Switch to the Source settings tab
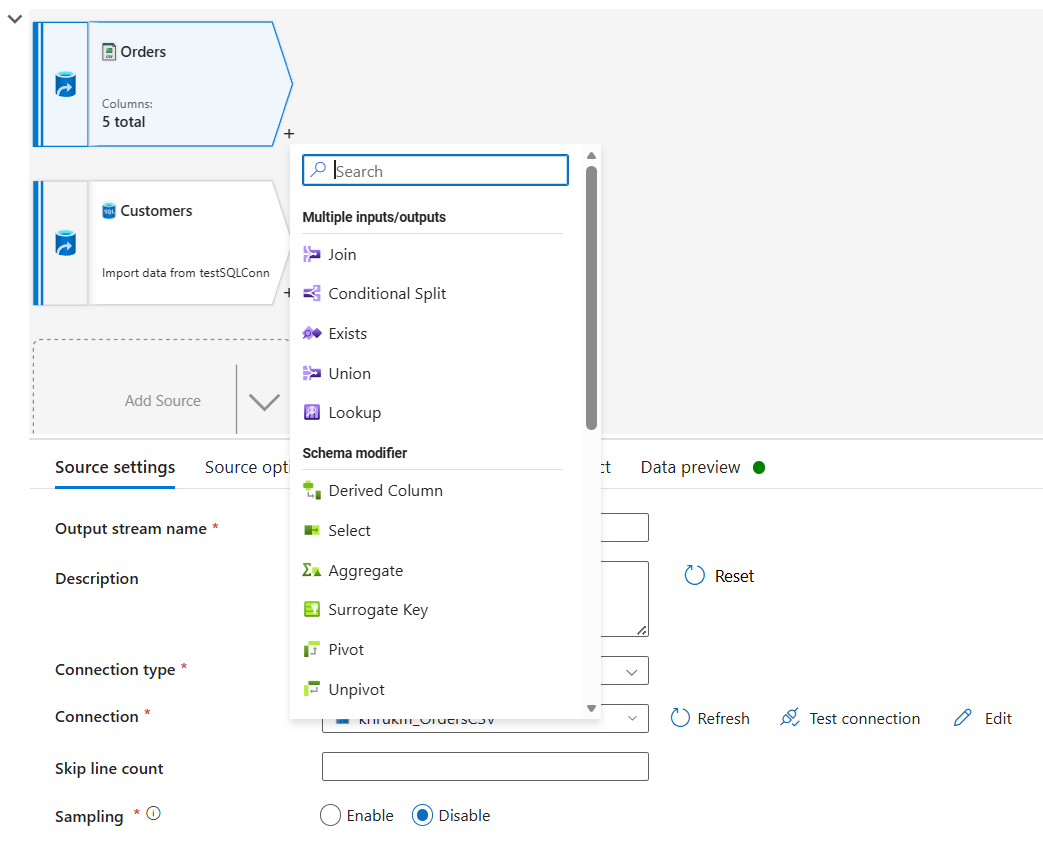 pos(115,468)
